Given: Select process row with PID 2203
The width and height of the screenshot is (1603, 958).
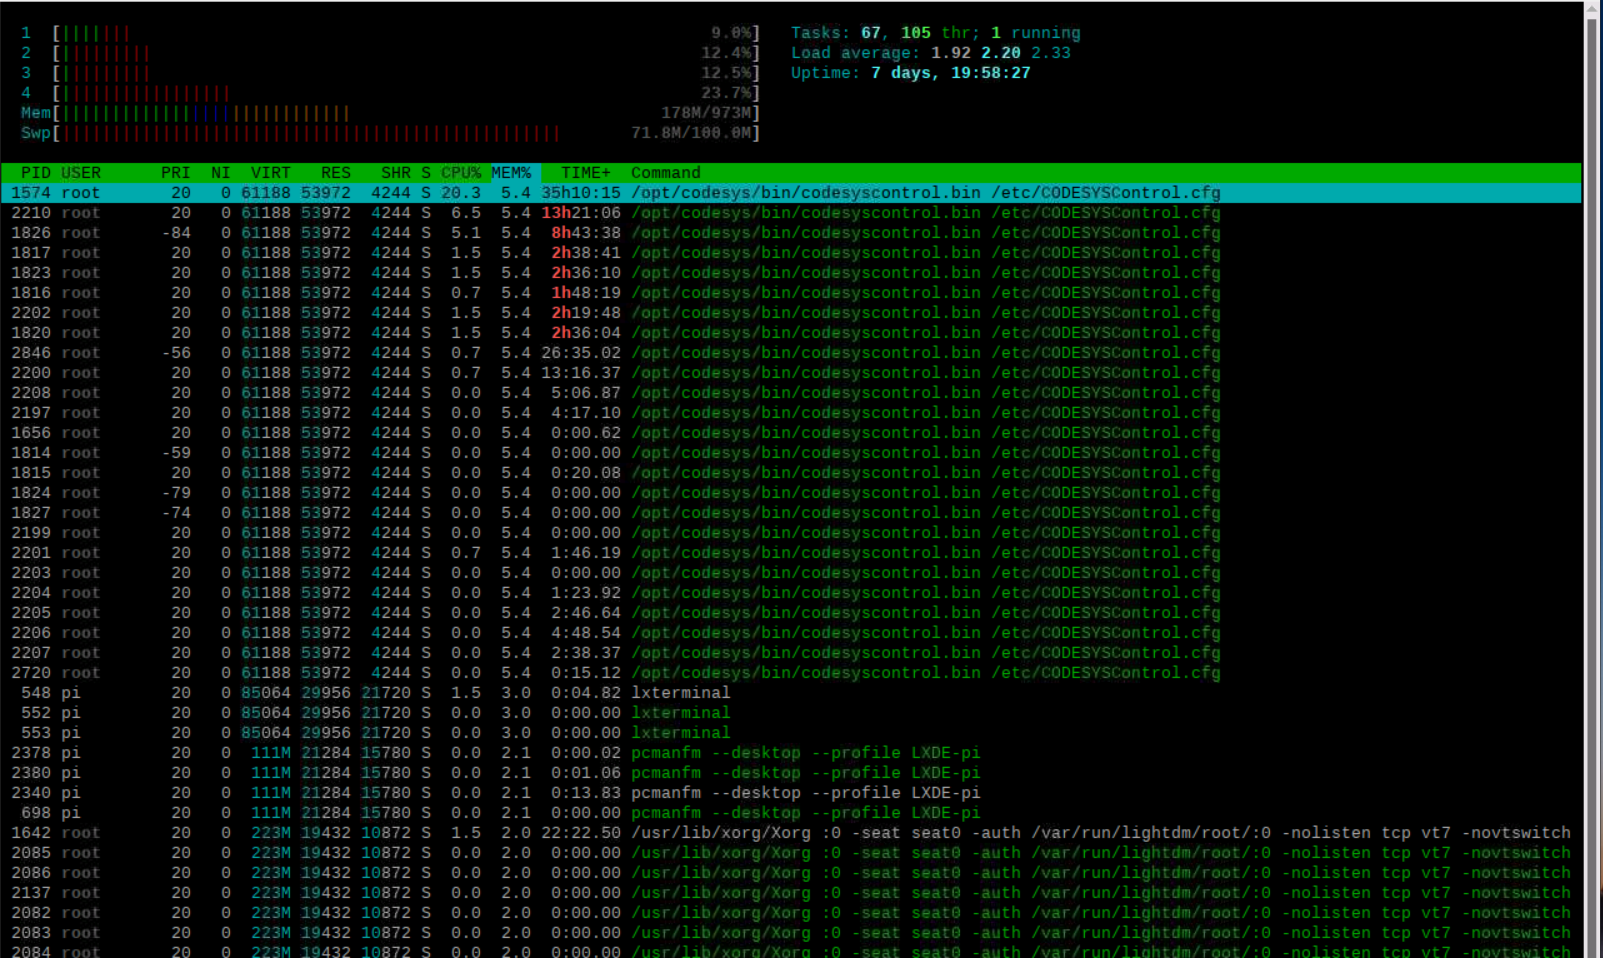Looking at the screenshot, I should tap(791, 573).
